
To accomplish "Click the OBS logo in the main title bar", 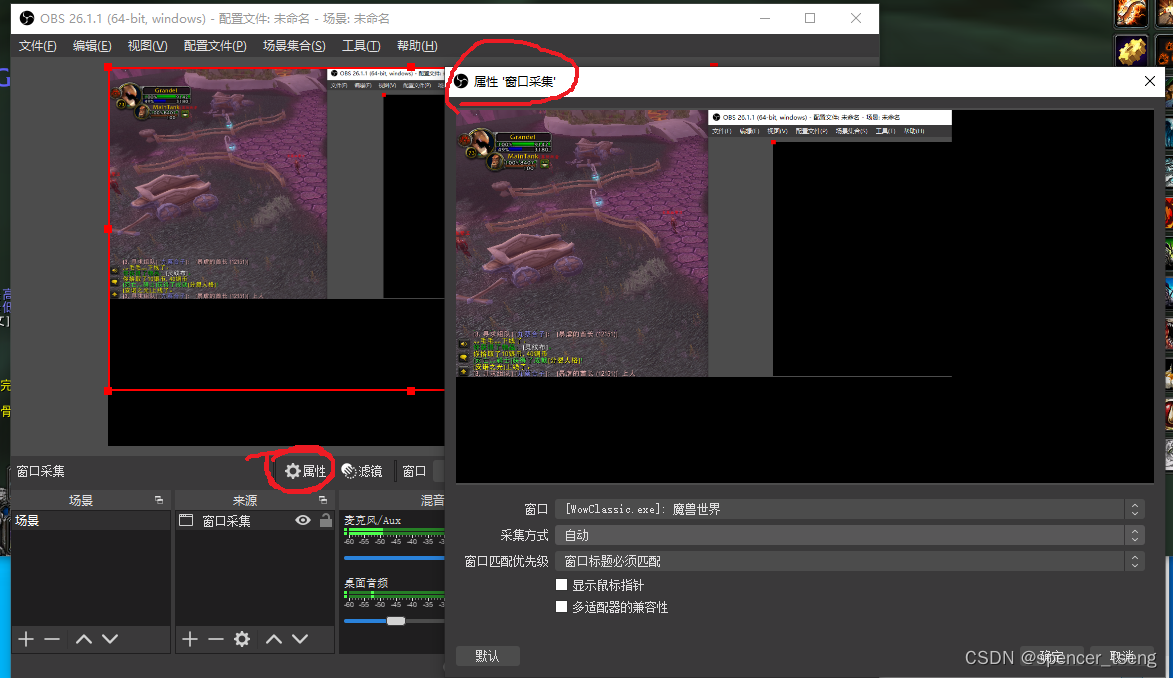I will tap(27, 18).
